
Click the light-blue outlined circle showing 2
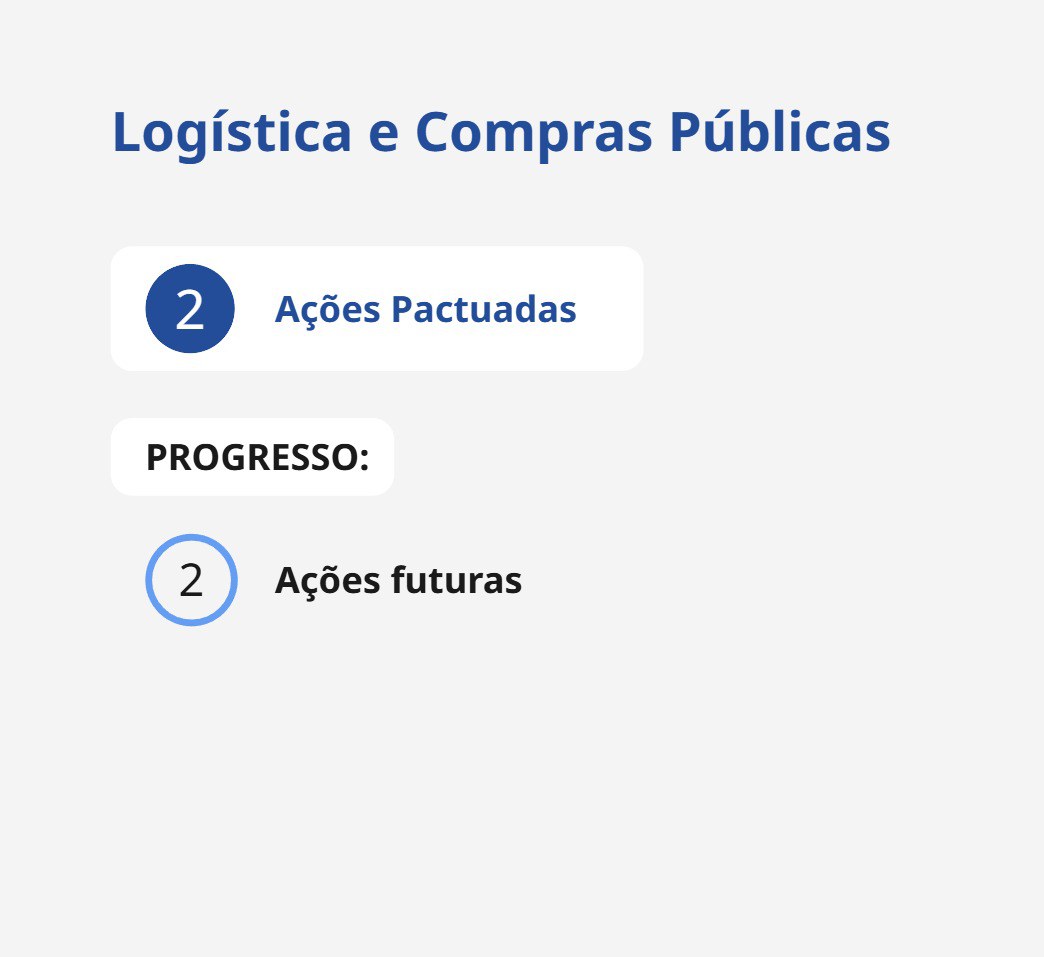[x=191, y=580]
